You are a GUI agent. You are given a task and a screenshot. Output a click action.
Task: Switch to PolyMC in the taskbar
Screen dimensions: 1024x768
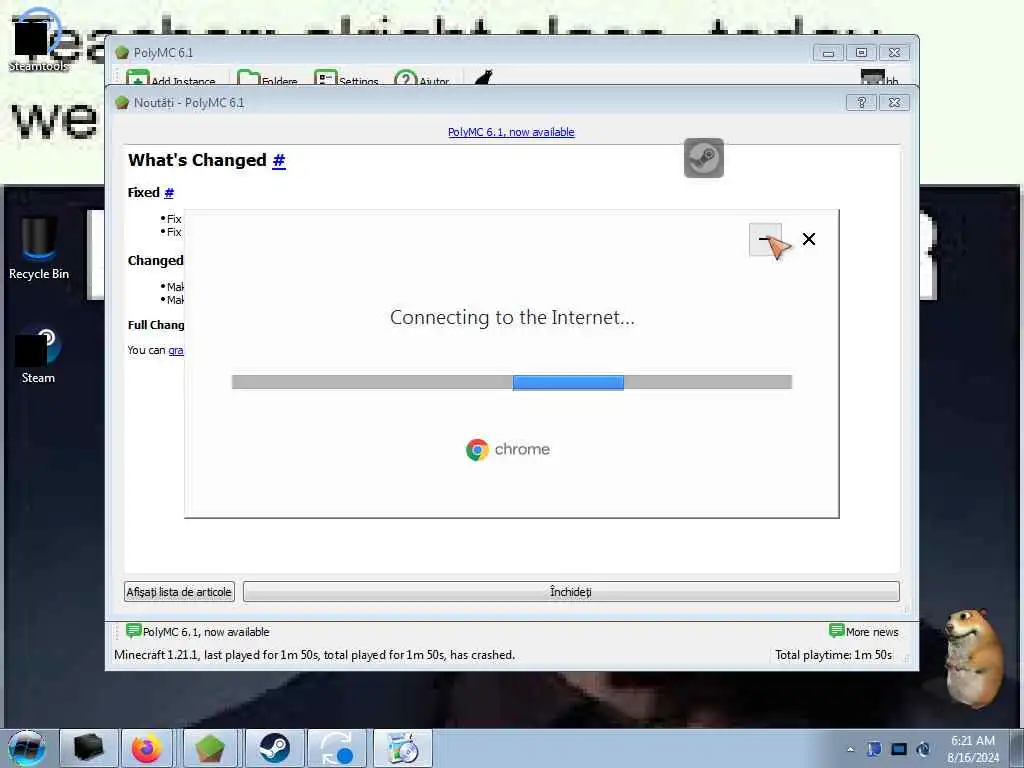click(x=210, y=748)
